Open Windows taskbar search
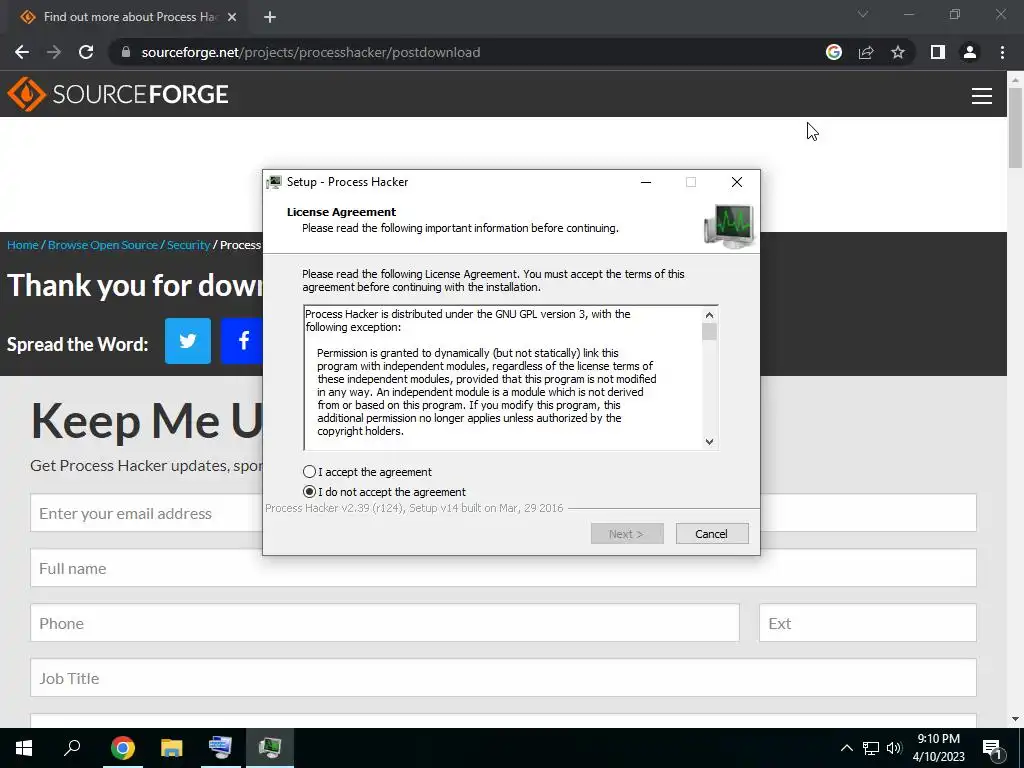1024x768 pixels. pos(72,748)
